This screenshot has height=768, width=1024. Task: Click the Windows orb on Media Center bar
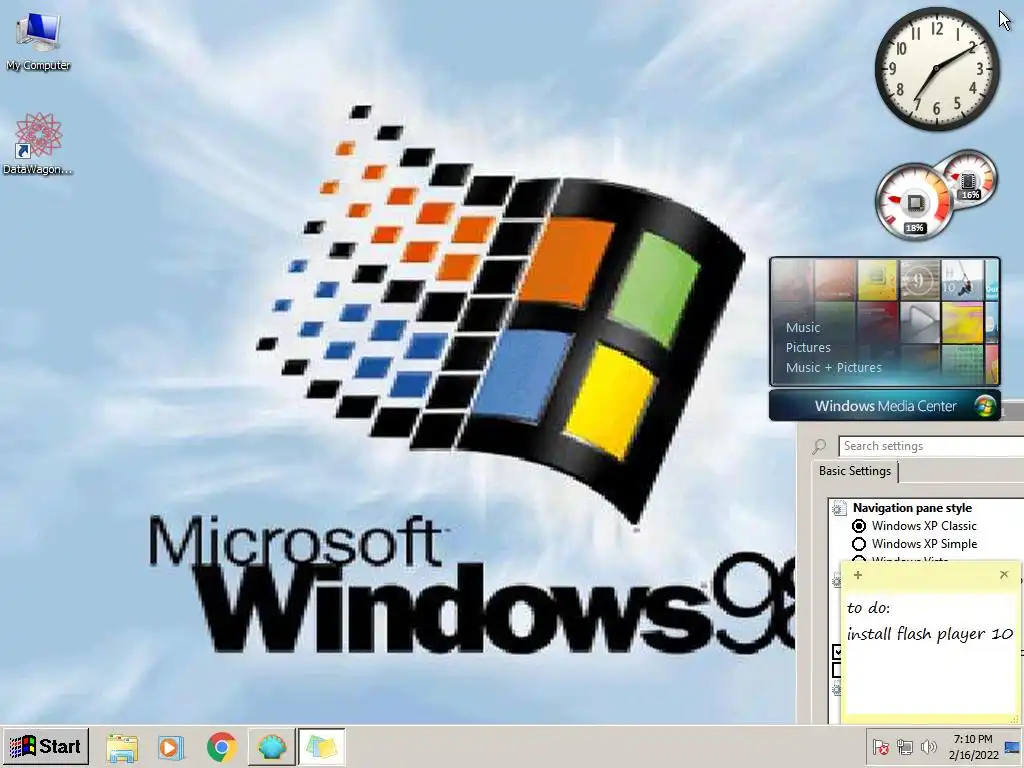coord(985,406)
